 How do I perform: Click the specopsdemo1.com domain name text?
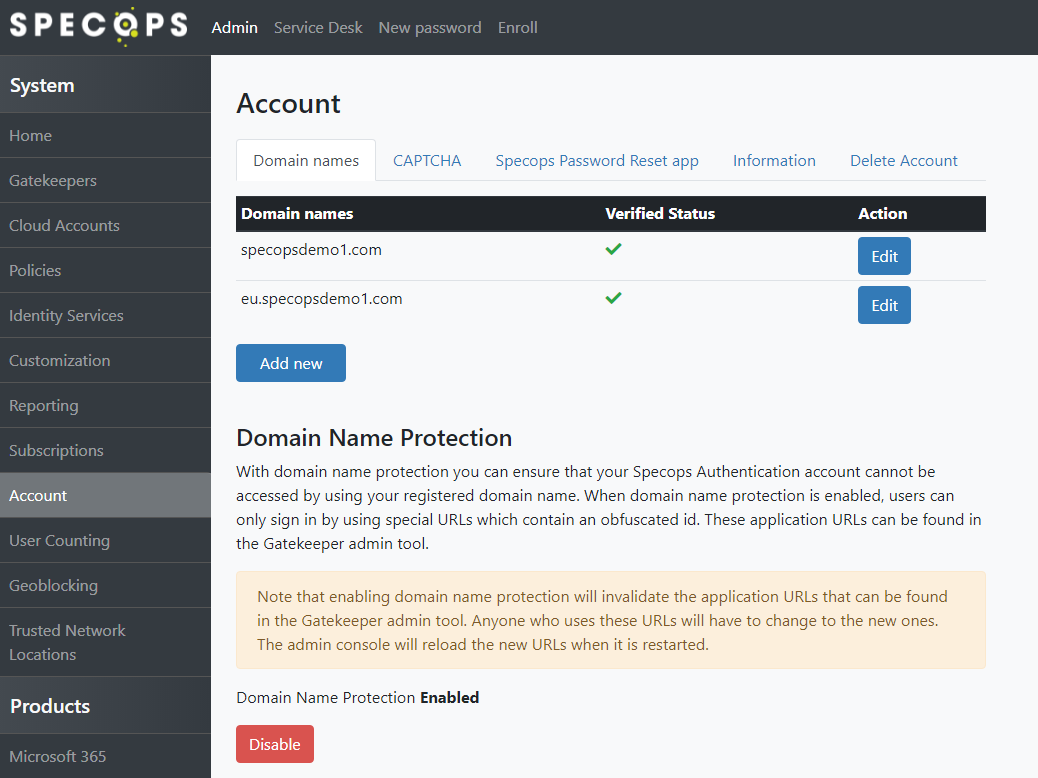point(311,250)
